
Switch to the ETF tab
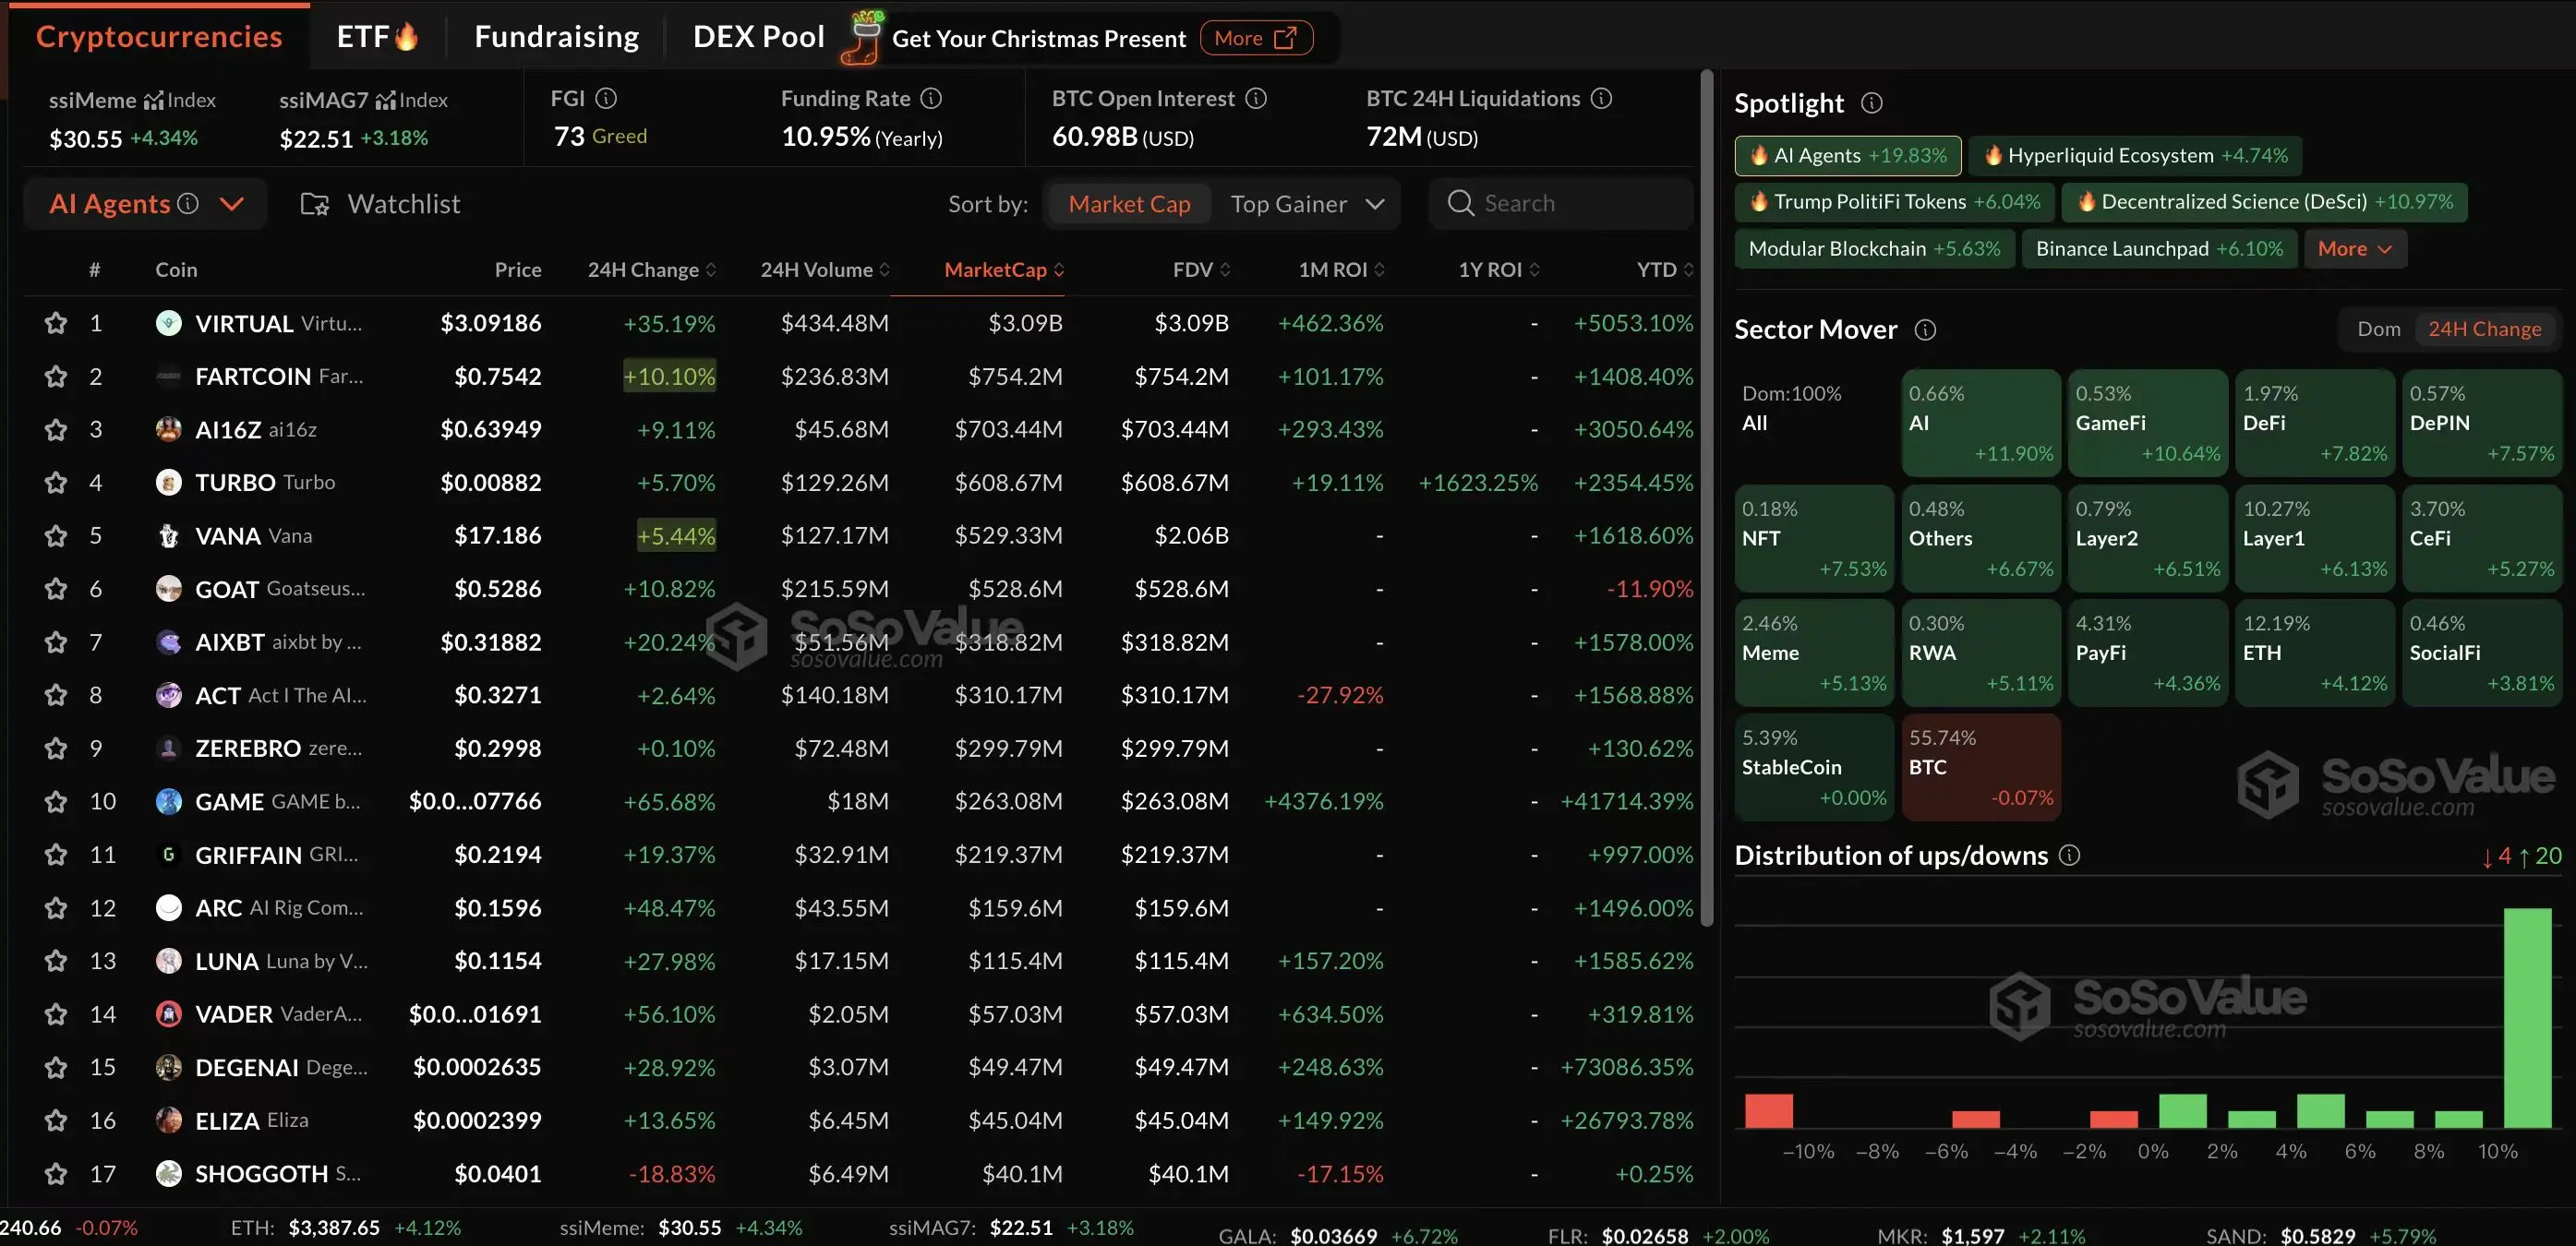point(377,36)
